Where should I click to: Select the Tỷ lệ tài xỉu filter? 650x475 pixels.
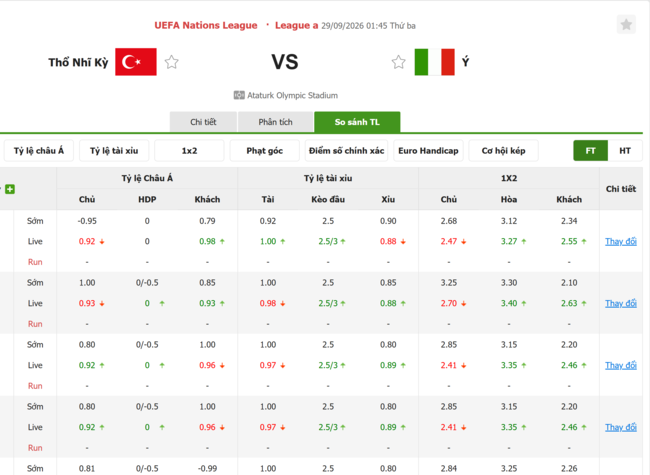(114, 150)
